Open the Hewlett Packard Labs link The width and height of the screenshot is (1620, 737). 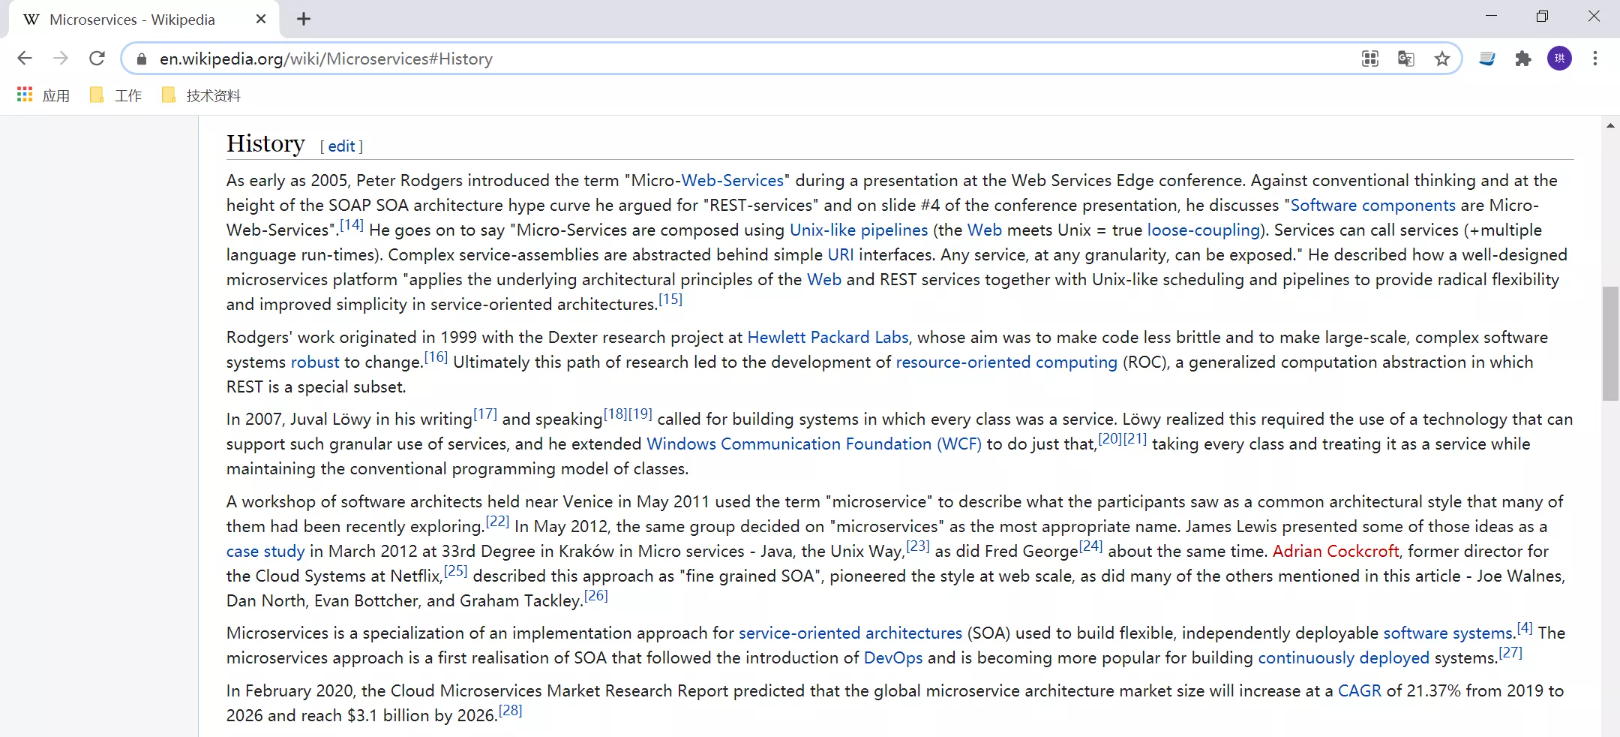tap(828, 338)
